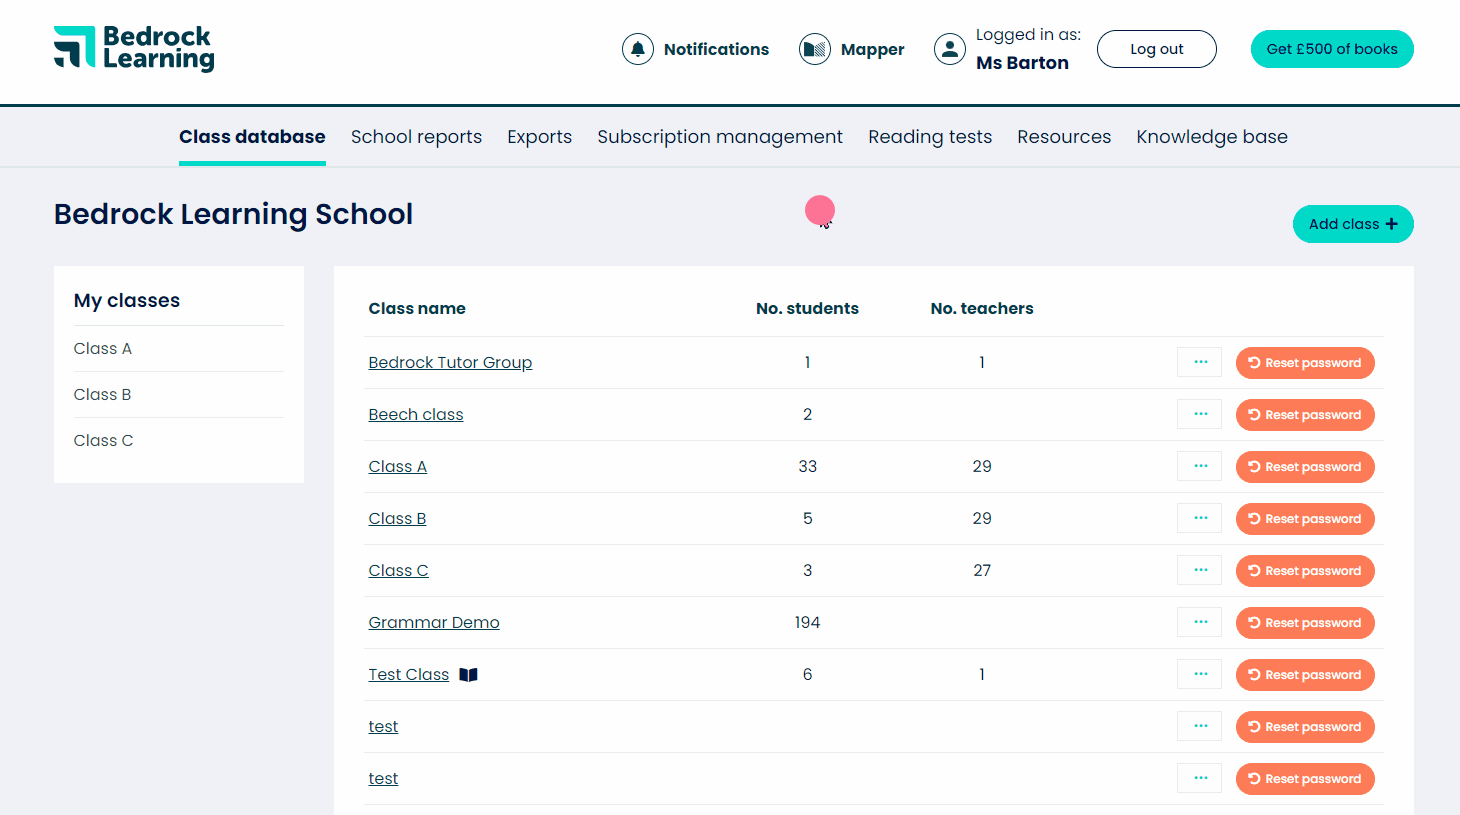Click the No. teachers column header
Viewport: 1460px width, 815px height.
(982, 308)
